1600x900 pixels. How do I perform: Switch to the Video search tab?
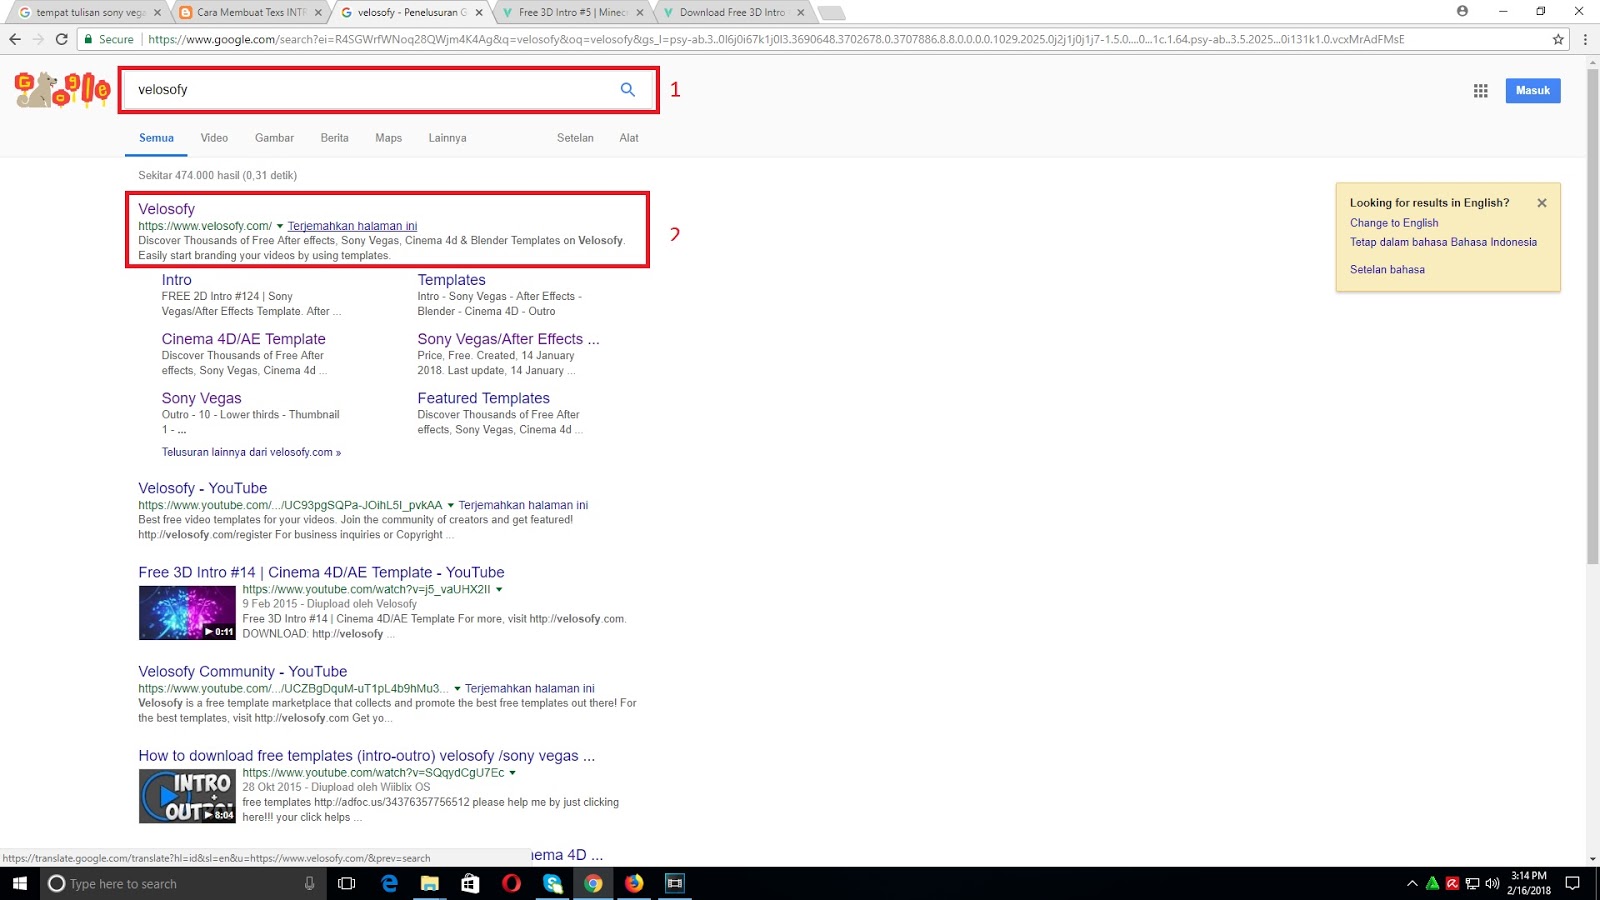(x=214, y=138)
